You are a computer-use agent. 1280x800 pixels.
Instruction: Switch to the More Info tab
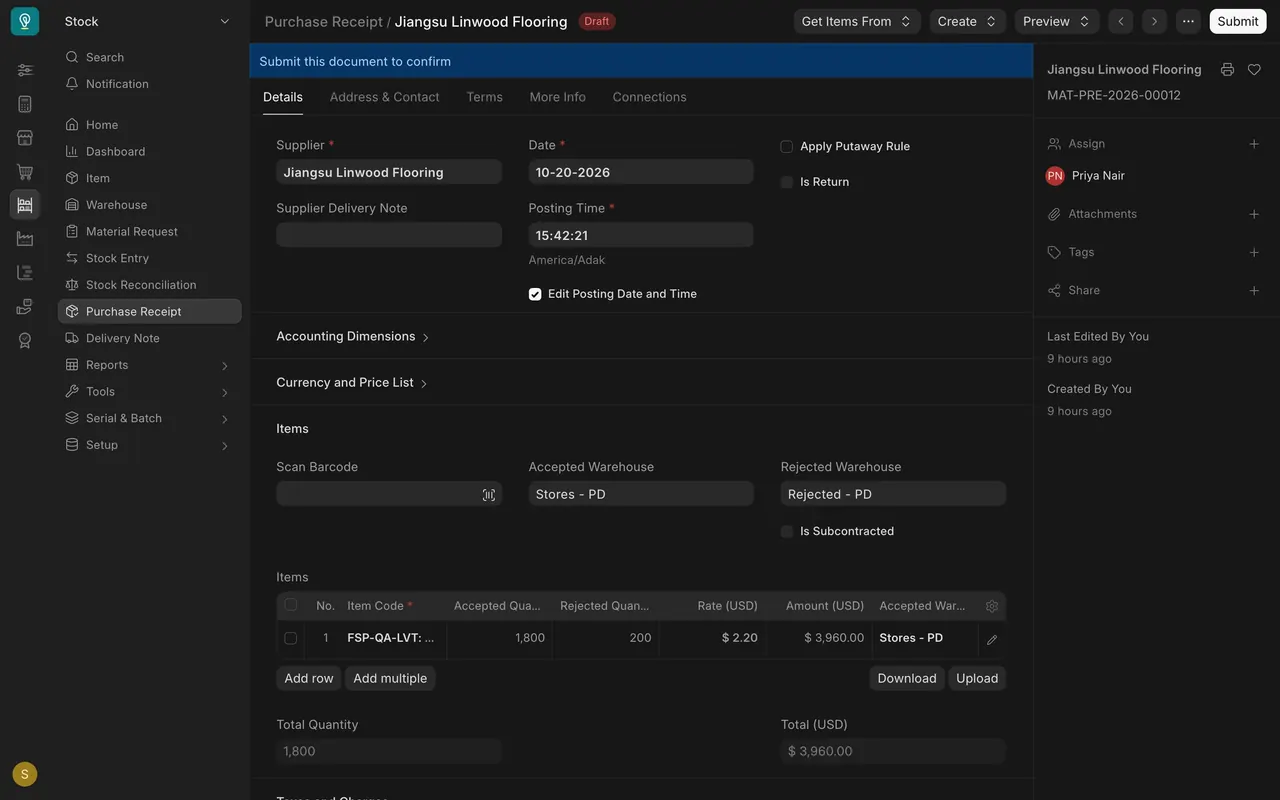click(x=558, y=97)
